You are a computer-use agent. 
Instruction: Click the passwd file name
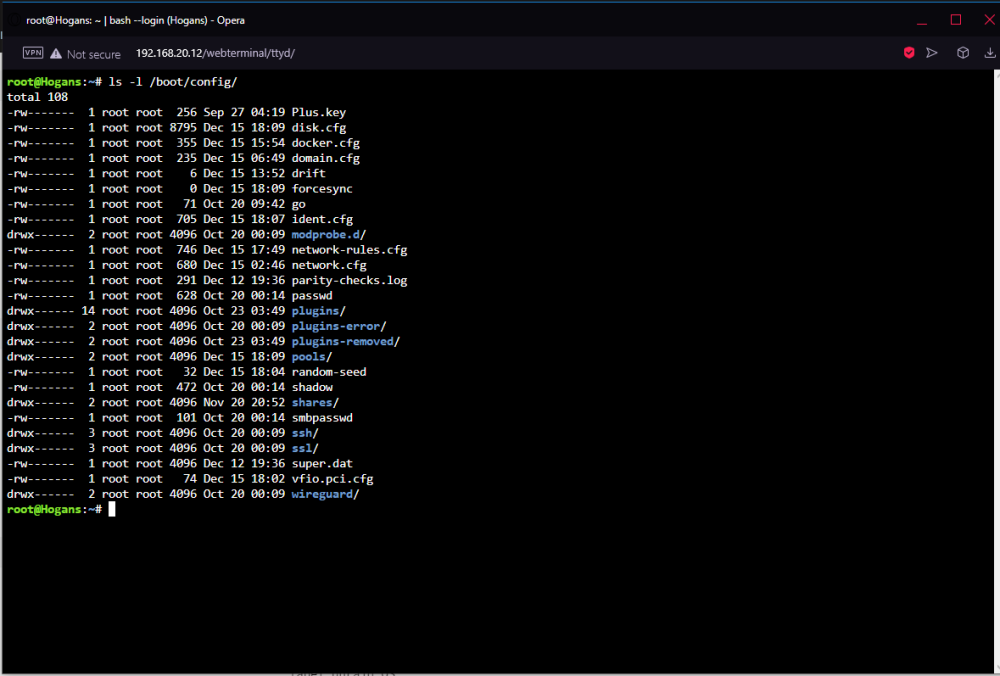coord(312,296)
